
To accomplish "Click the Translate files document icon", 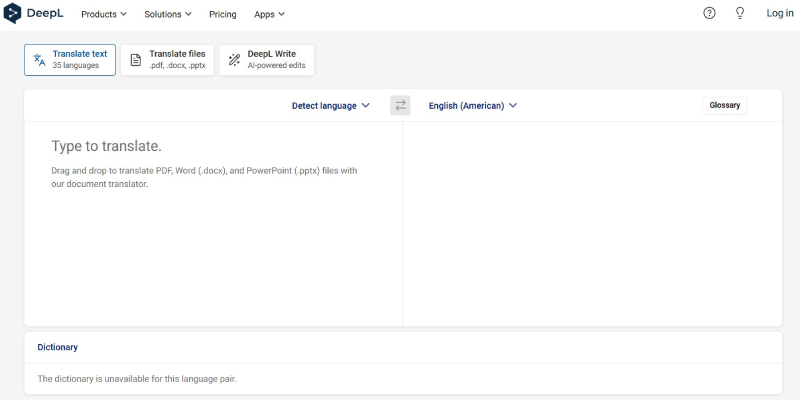I will pos(136,60).
